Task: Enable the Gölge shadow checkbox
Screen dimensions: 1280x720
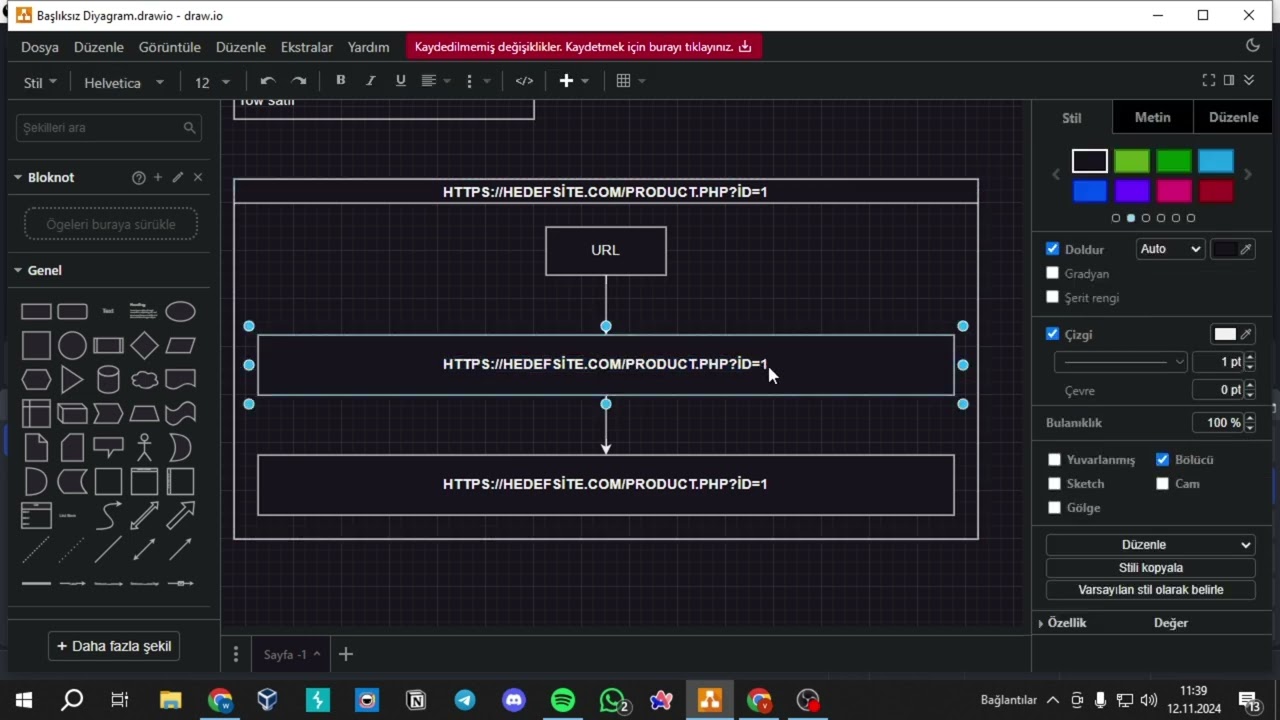Action: click(1054, 508)
